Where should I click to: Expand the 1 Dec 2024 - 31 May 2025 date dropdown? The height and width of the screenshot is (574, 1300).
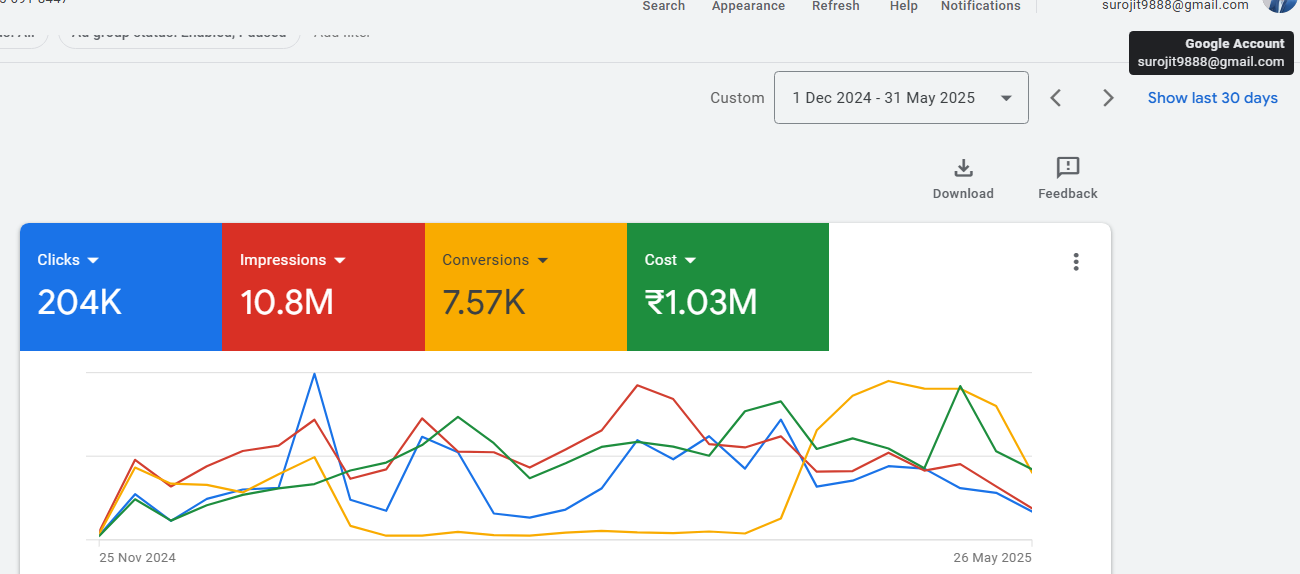[901, 98]
